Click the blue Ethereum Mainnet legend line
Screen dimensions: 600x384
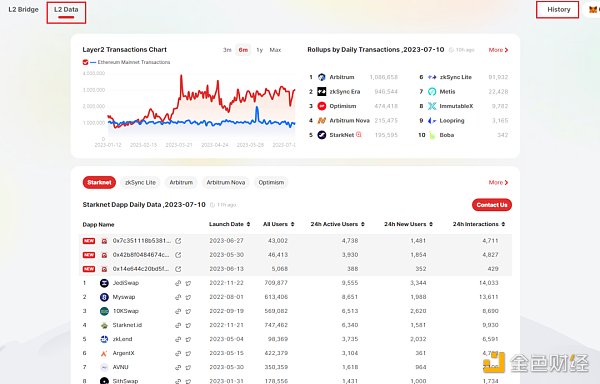point(93,62)
